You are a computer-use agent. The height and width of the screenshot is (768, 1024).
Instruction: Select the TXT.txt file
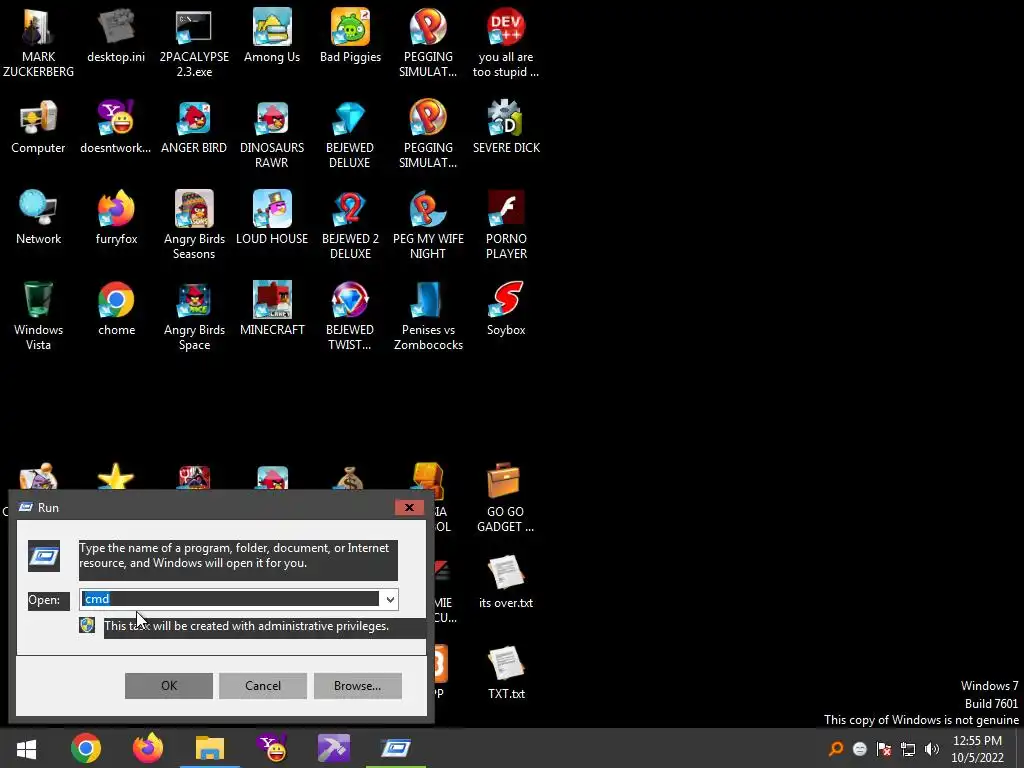(x=506, y=673)
